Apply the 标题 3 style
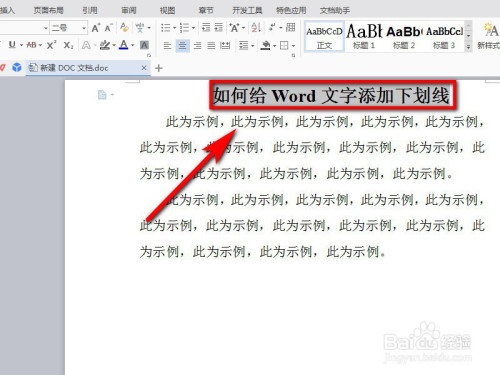 click(444, 37)
